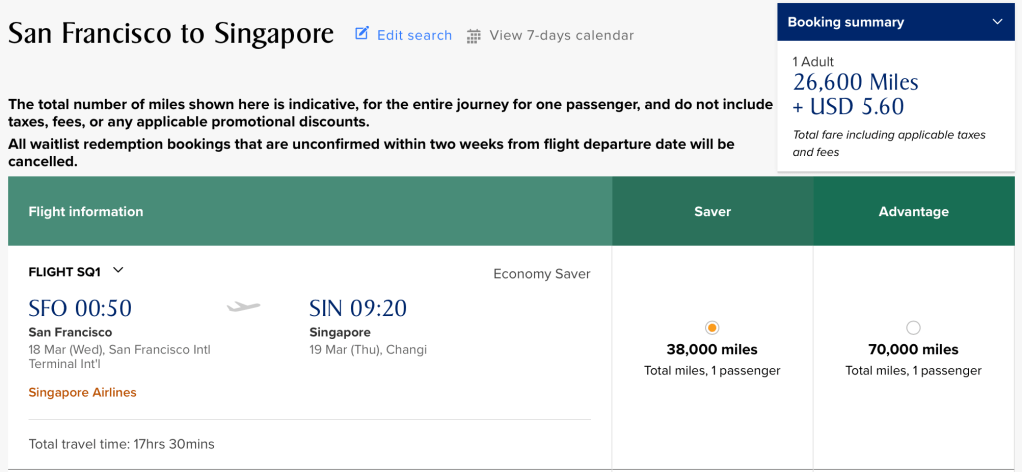
Task: Open the View 7-days calendar link
Action: coord(561,35)
